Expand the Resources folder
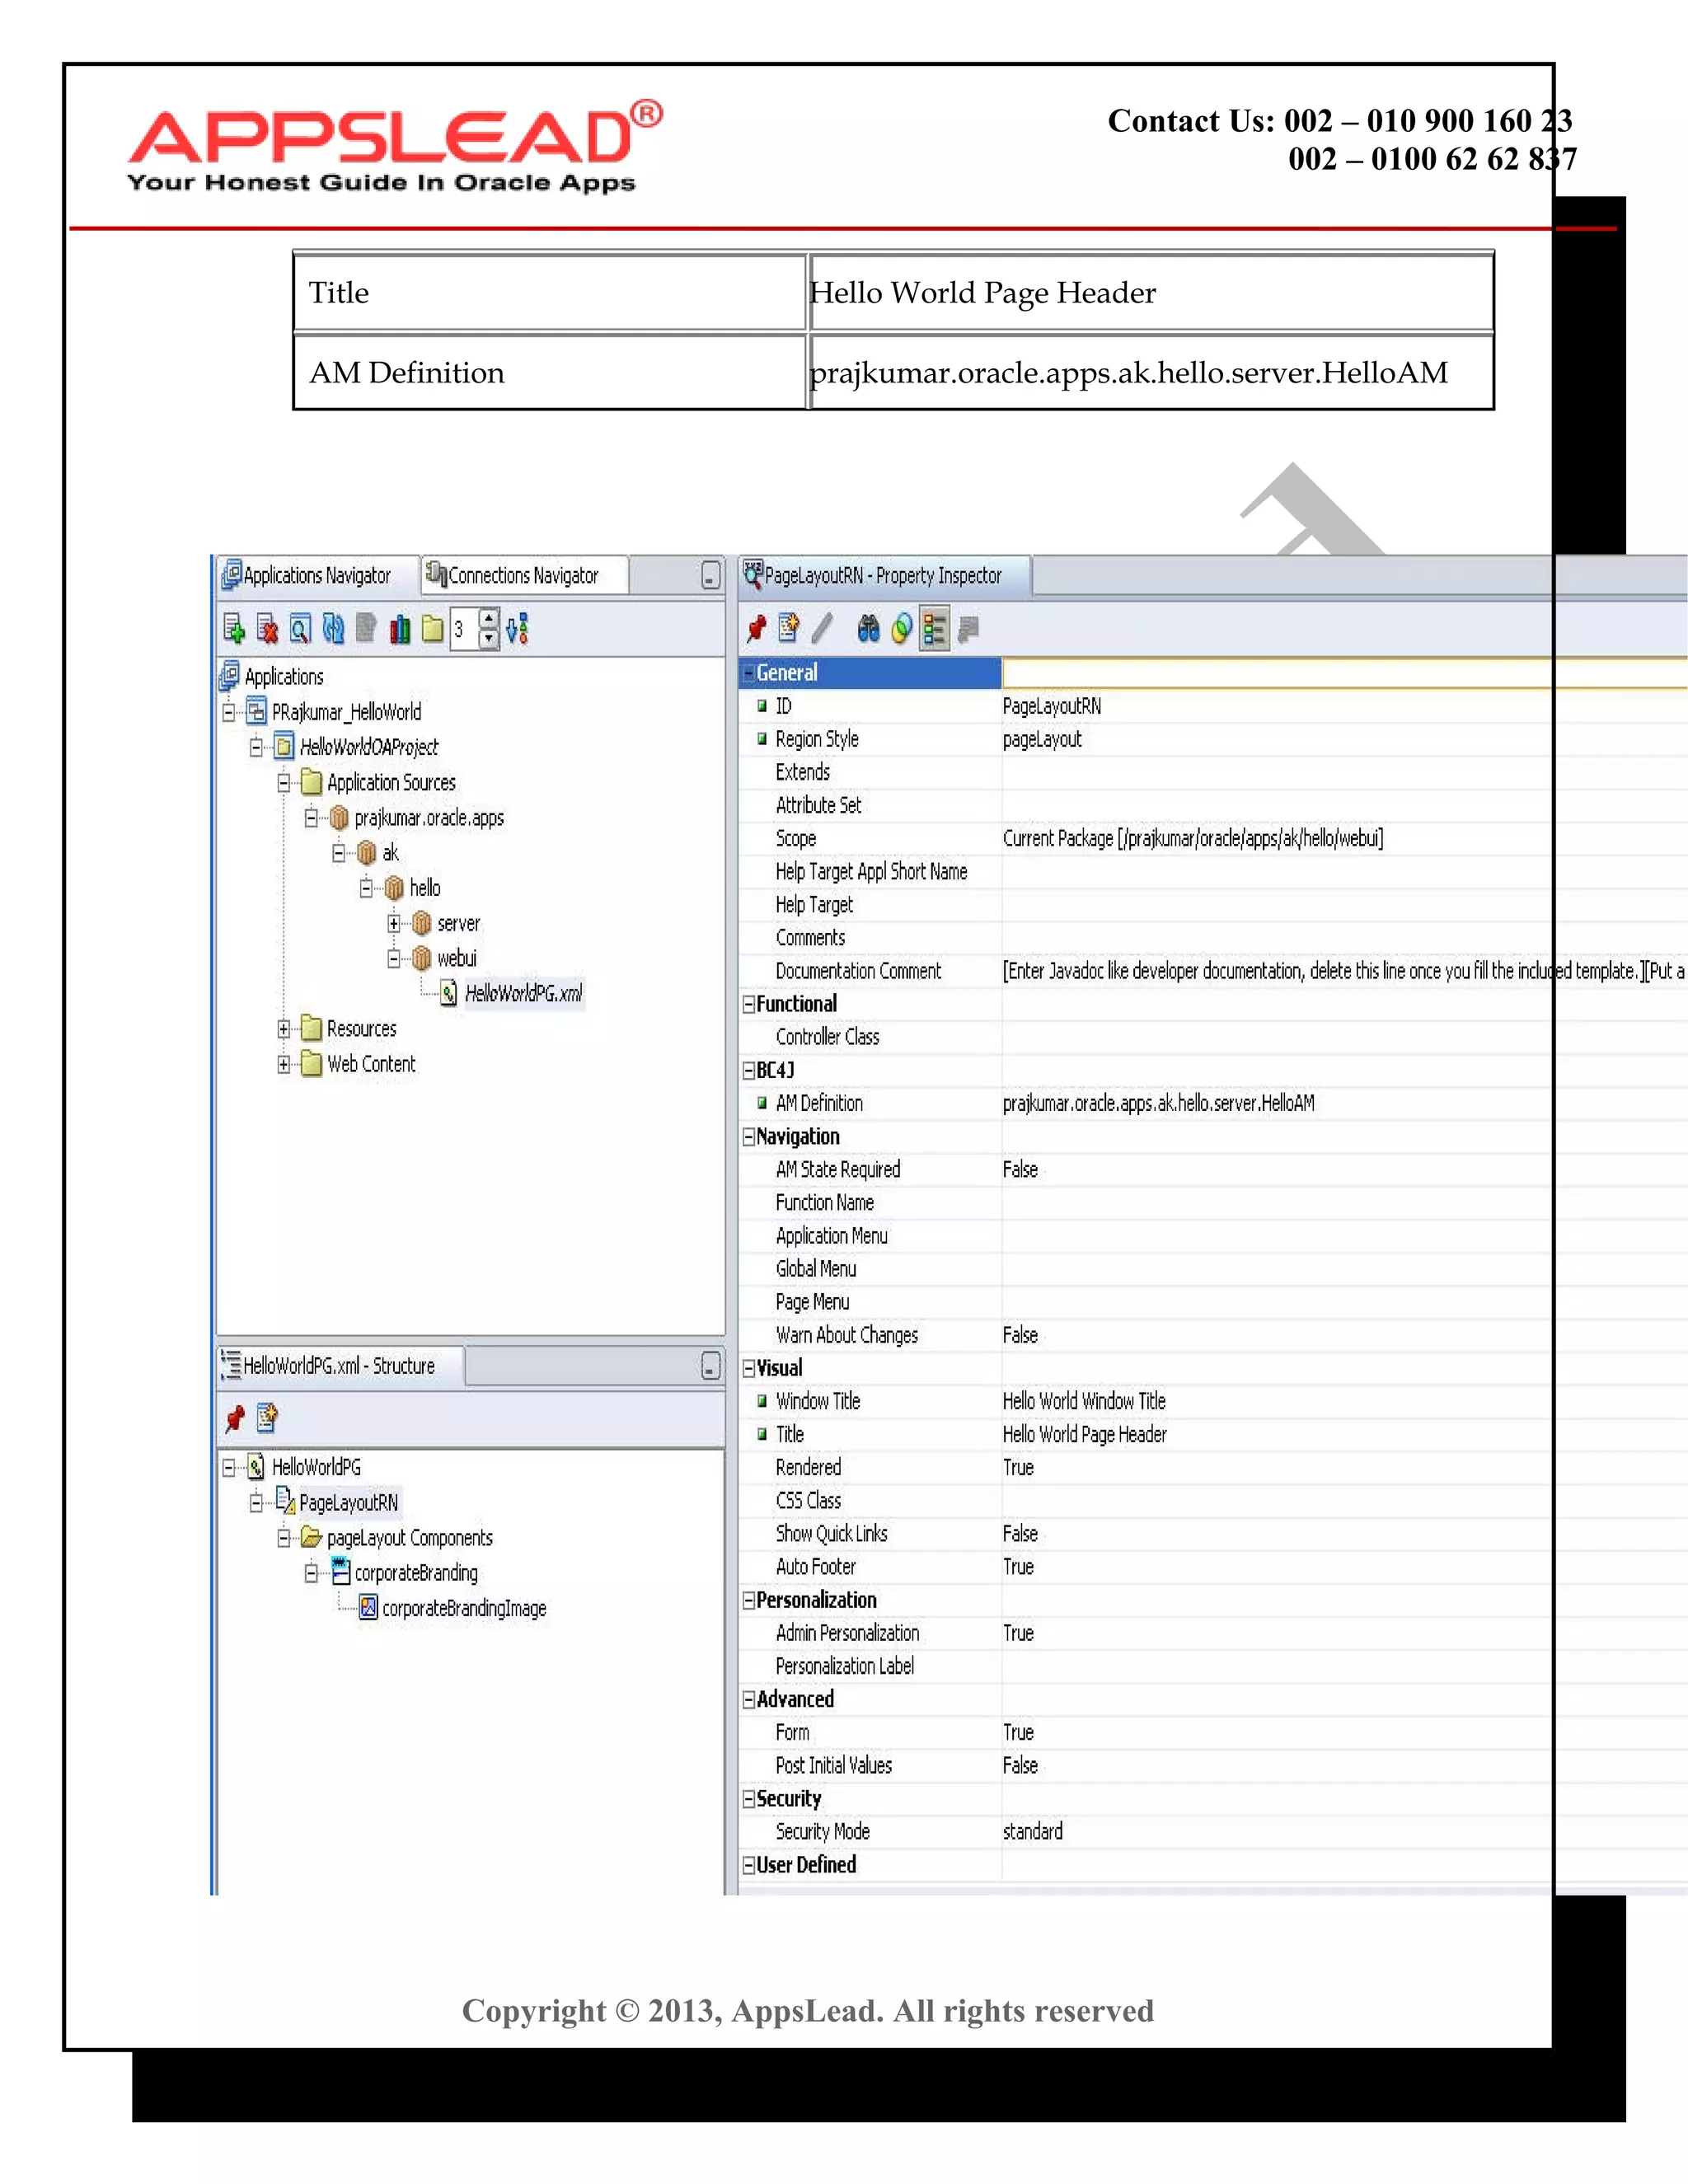 (284, 1029)
